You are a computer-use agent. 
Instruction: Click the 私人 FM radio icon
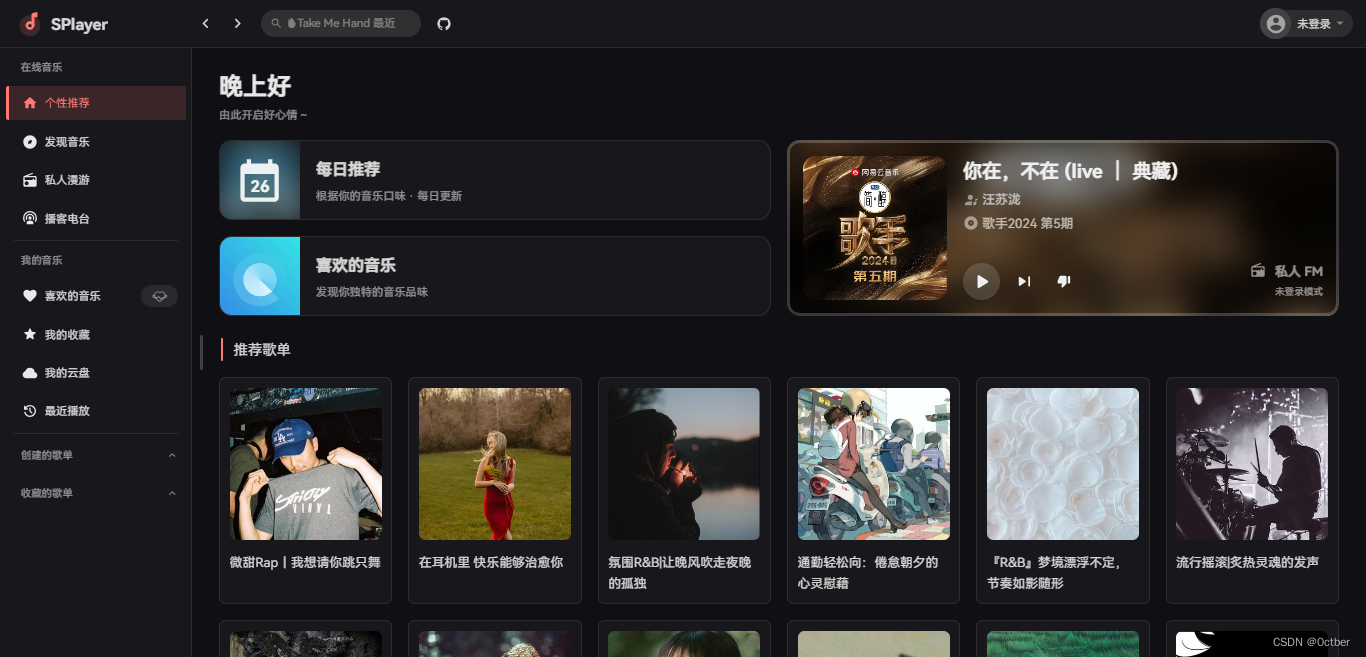click(1258, 271)
